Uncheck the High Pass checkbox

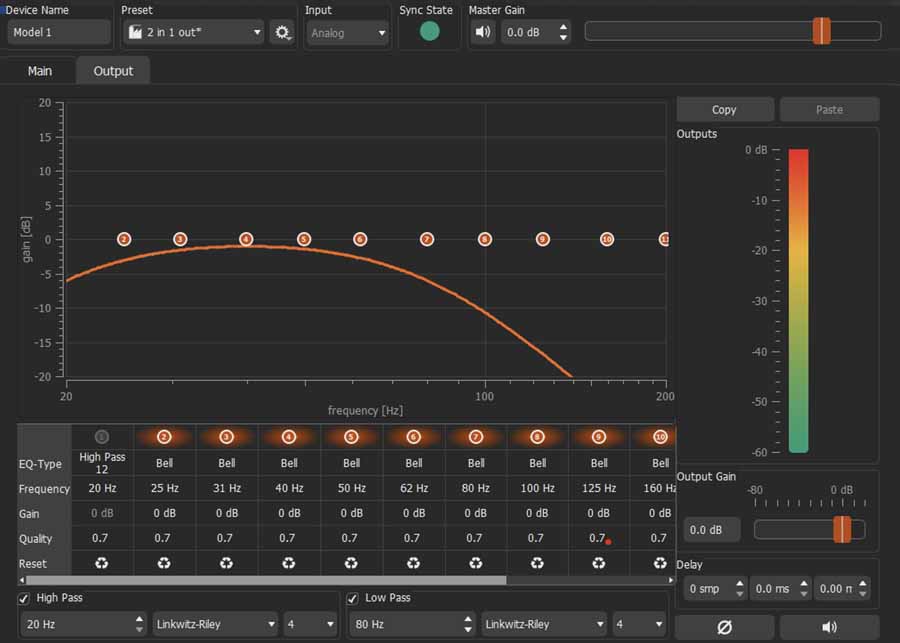tap(24, 599)
